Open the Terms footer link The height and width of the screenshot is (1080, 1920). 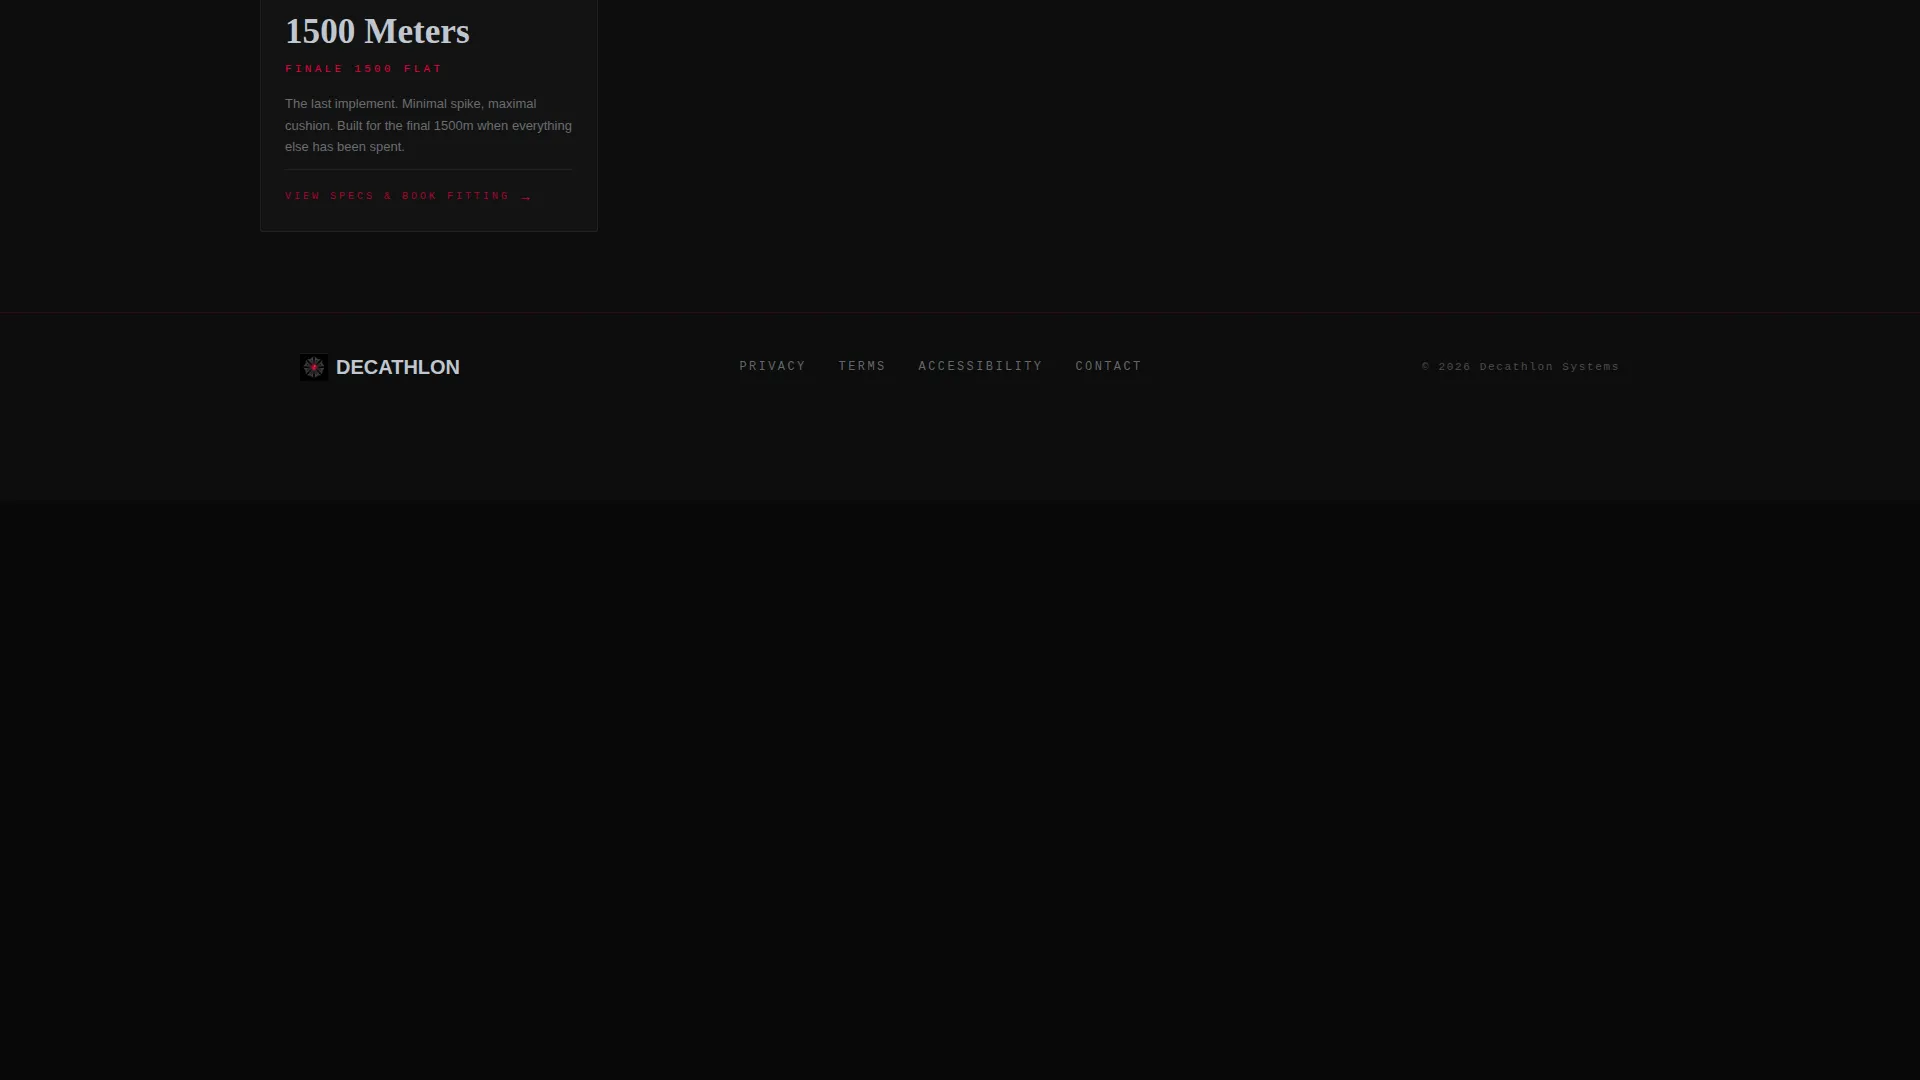pos(862,366)
